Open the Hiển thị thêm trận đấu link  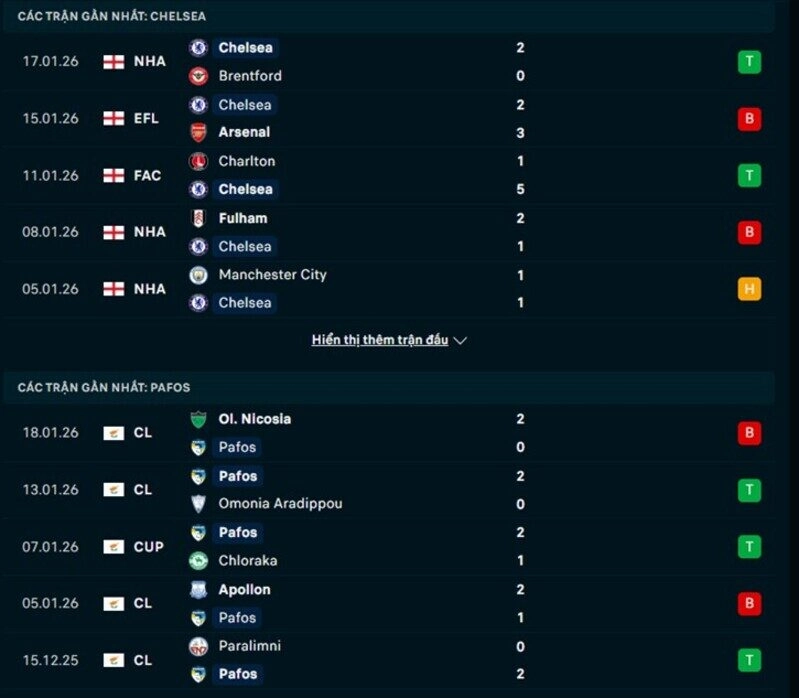(380, 340)
